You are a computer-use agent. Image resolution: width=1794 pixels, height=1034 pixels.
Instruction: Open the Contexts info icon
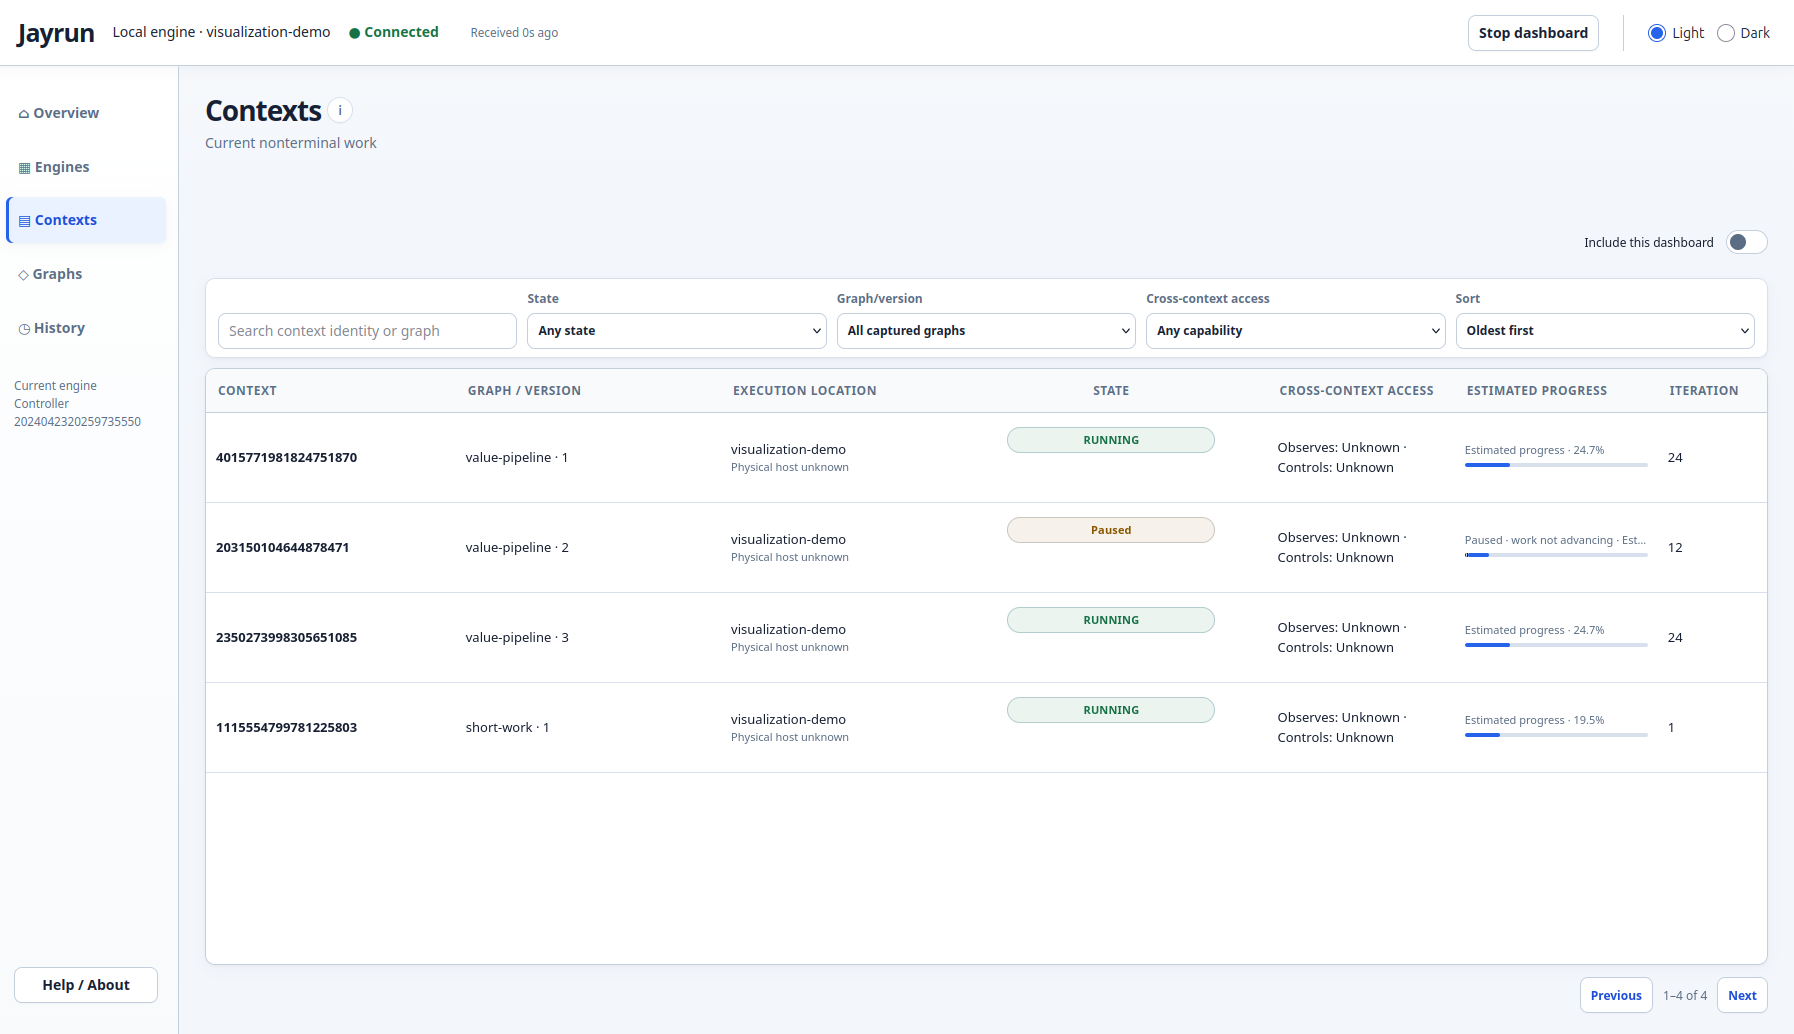point(340,110)
